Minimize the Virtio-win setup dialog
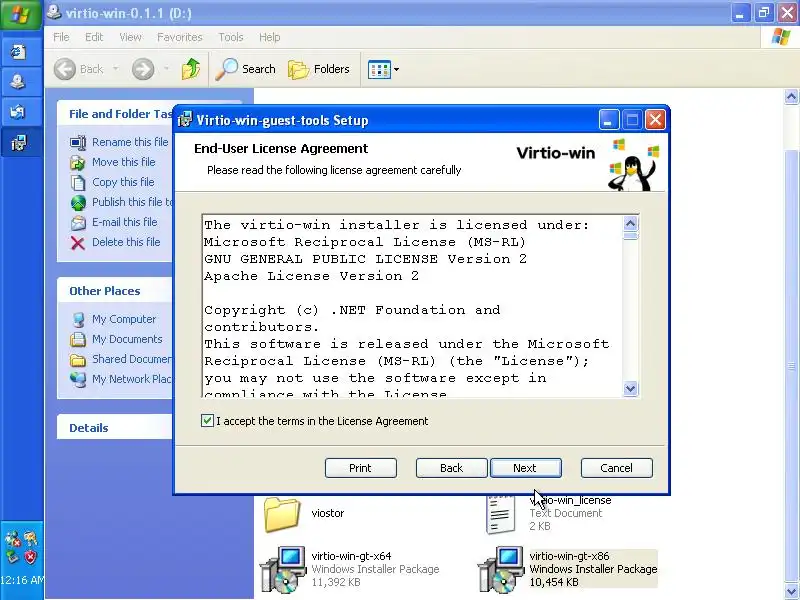The image size is (800, 600). click(x=609, y=120)
